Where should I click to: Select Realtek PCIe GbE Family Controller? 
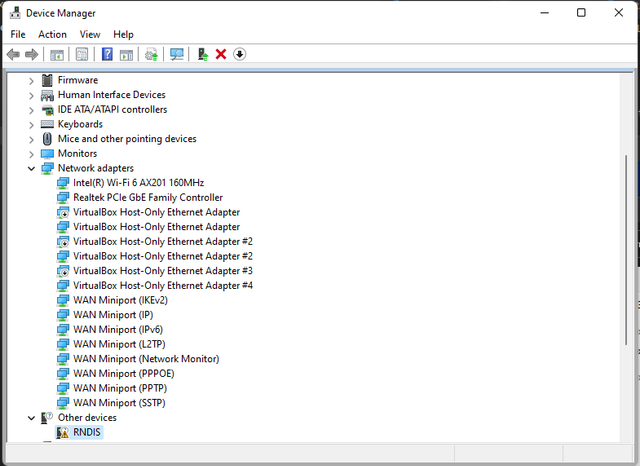click(147, 198)
